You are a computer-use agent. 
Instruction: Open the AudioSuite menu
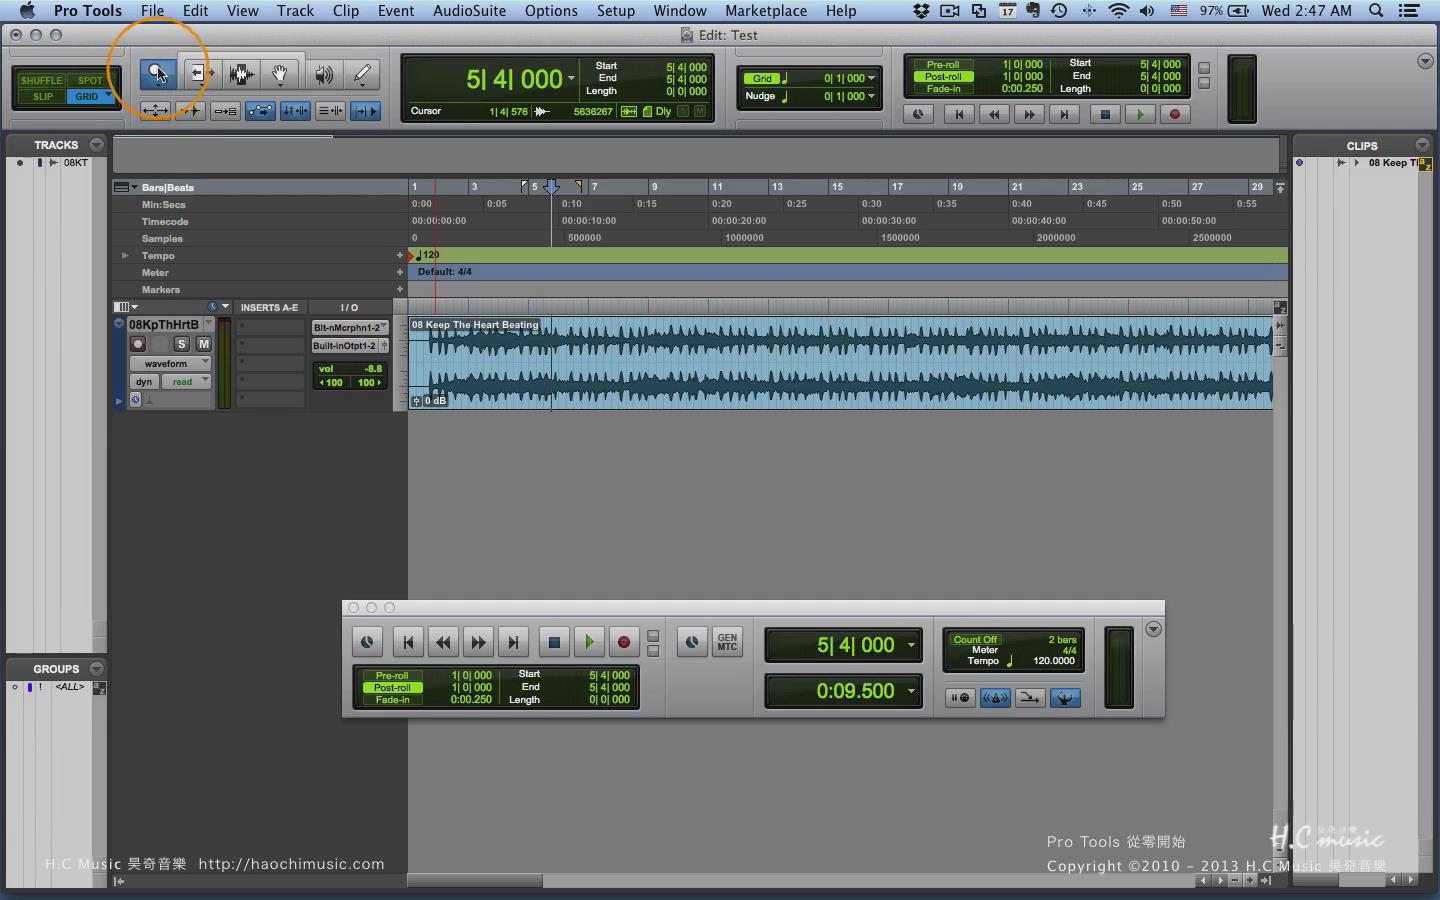469,11
